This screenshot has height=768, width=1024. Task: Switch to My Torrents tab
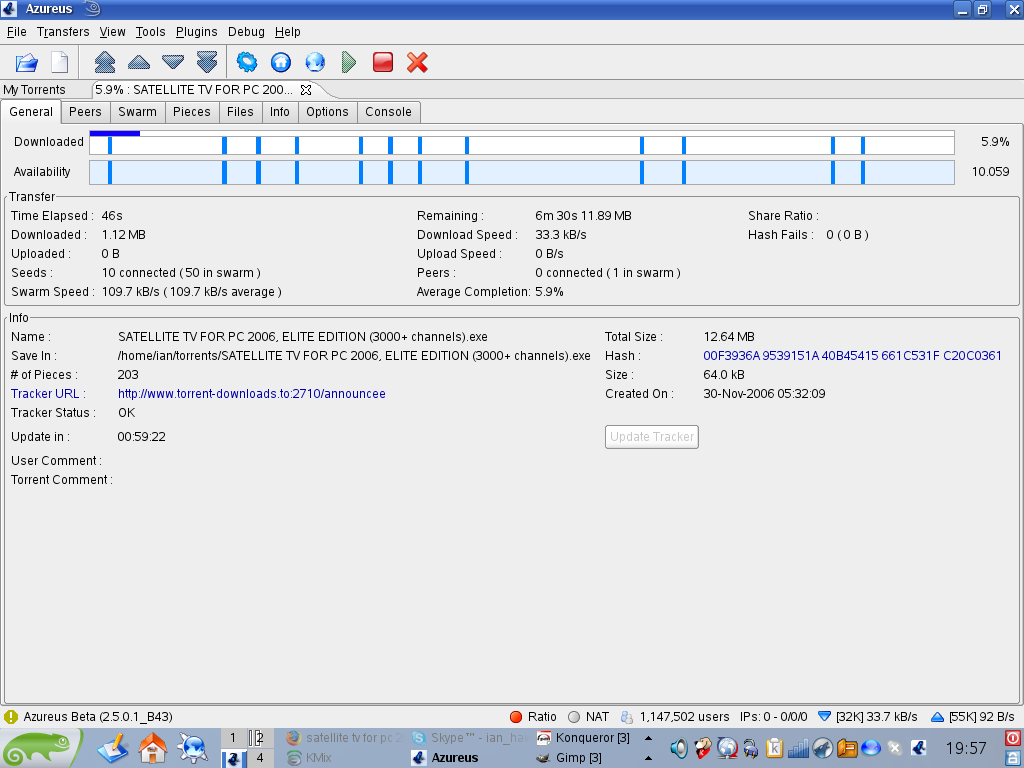tap(35, 90)
